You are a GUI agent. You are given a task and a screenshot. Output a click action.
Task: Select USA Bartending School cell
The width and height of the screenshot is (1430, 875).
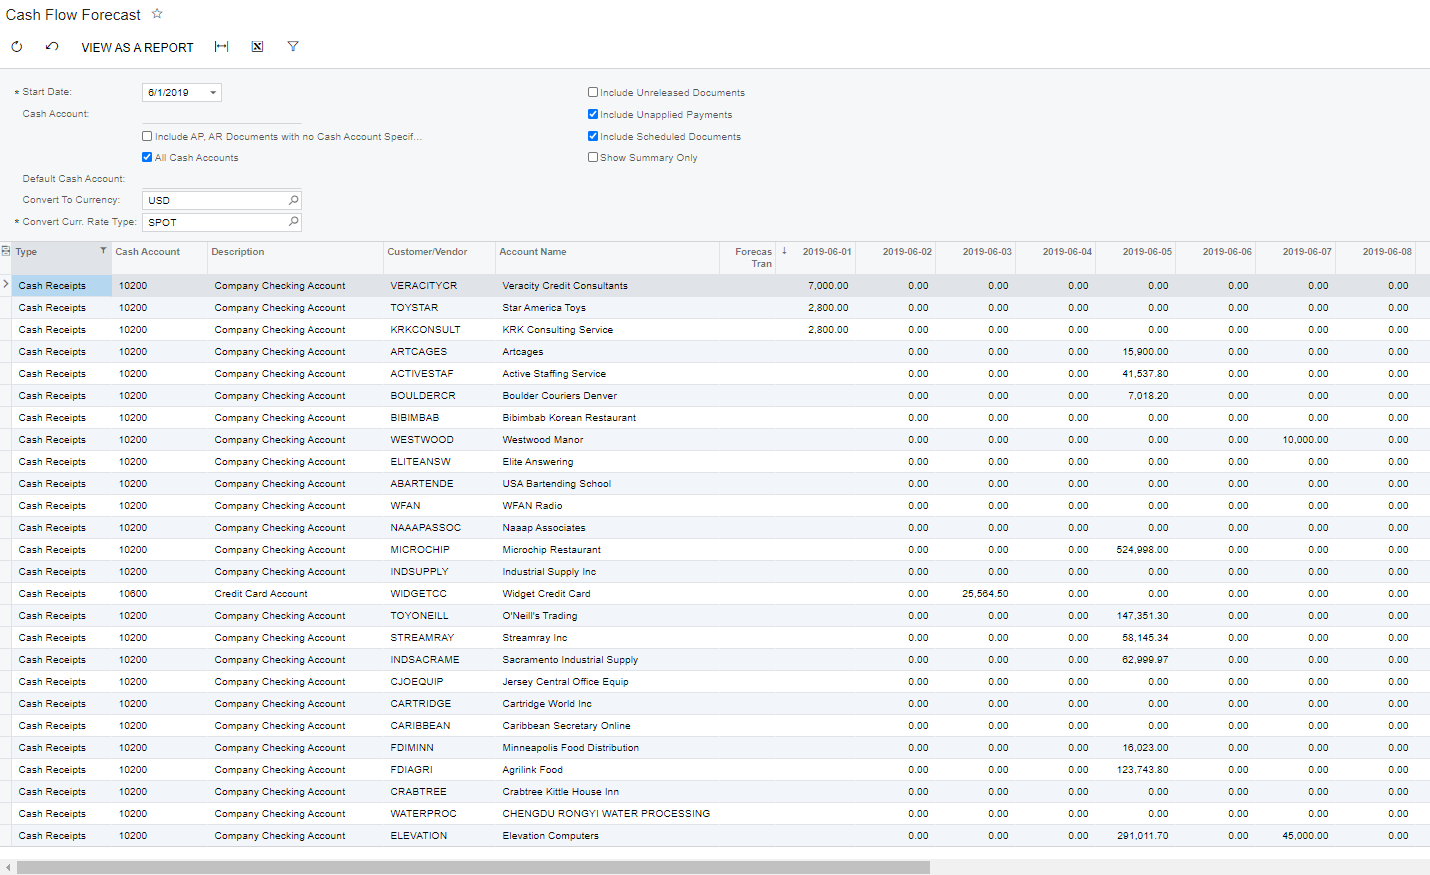607,484
